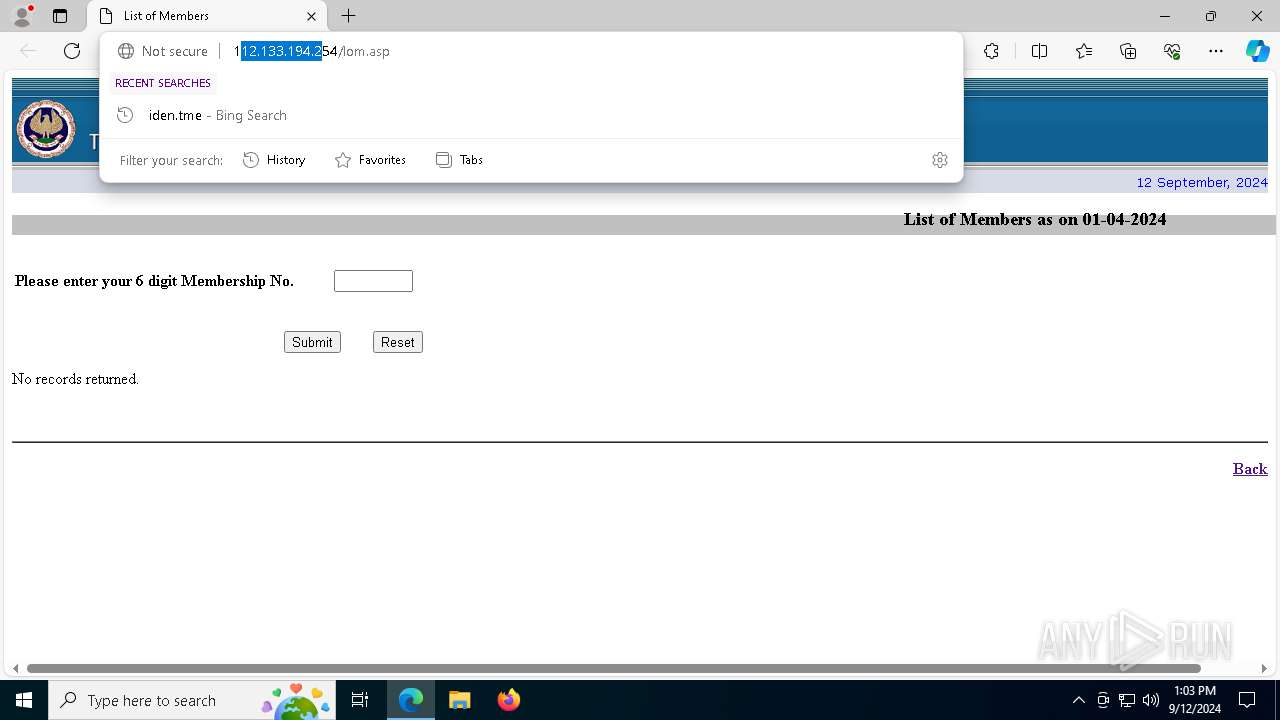This screenshot has height=720, width=1280.
Task: Close the List of Members tab
Action: coord(311,16)
